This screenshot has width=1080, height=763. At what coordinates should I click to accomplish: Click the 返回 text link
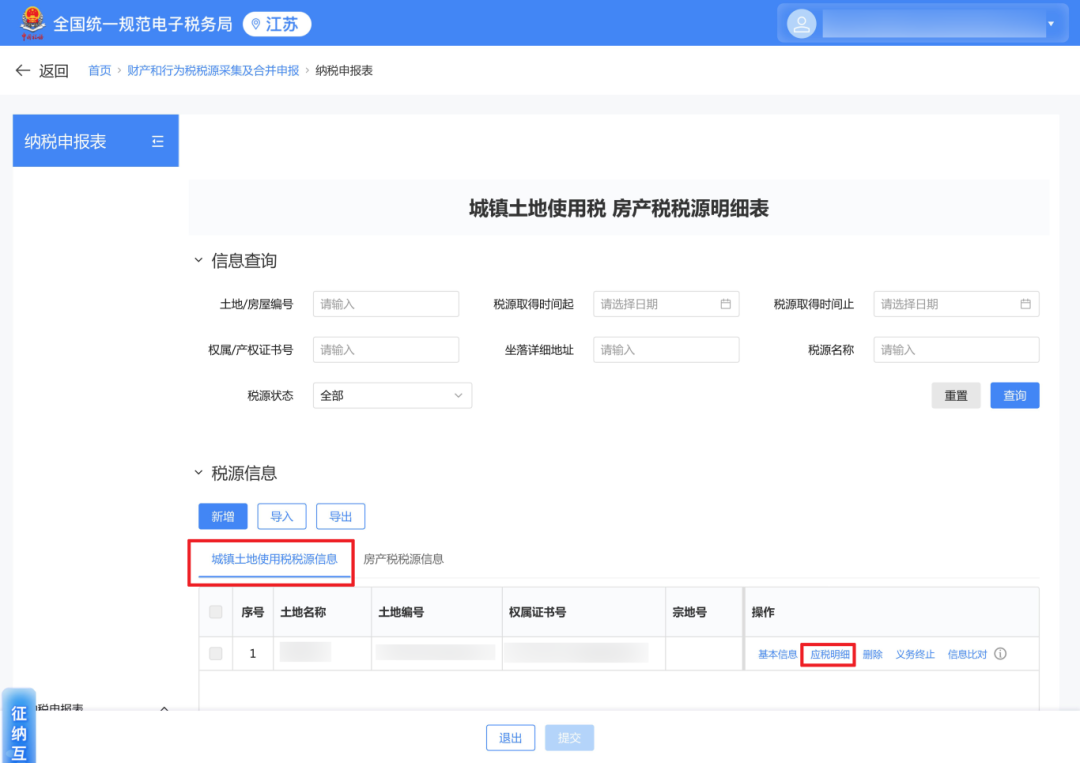click(54, 70)
